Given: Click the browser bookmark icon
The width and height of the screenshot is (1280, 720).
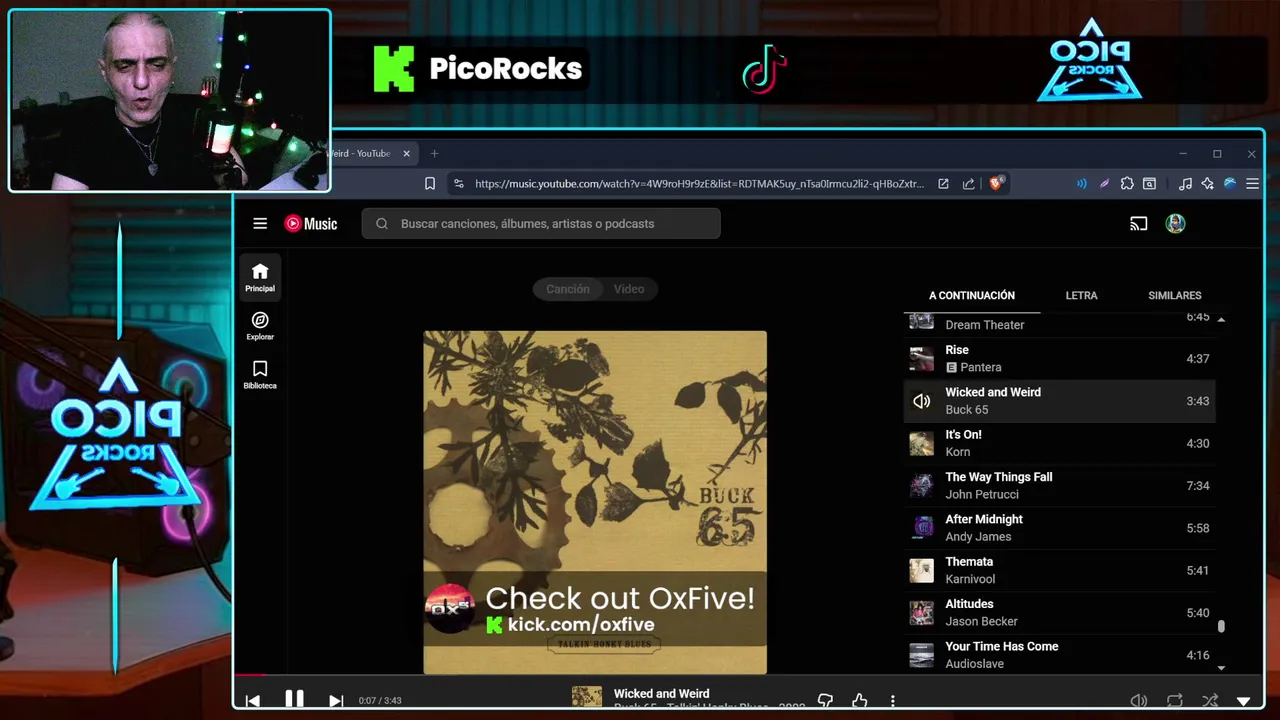Looking at the screenshot, I should point(430,184).
